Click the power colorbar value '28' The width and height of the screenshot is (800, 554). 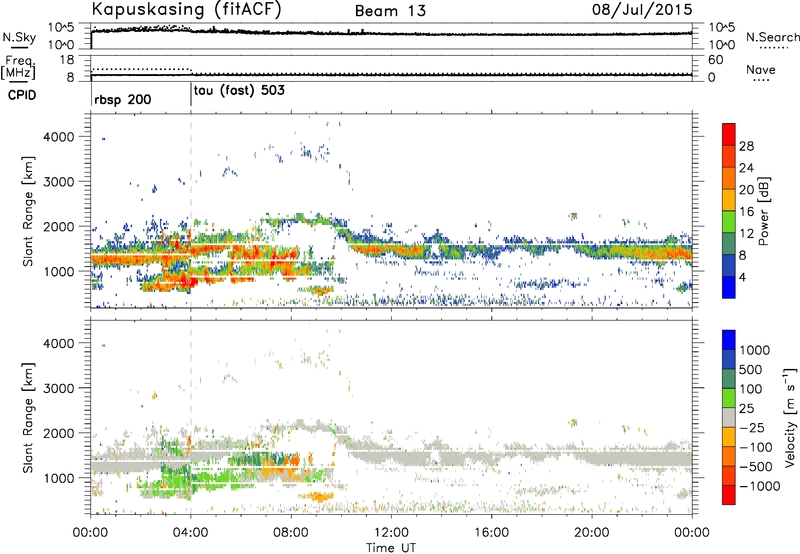746,146
